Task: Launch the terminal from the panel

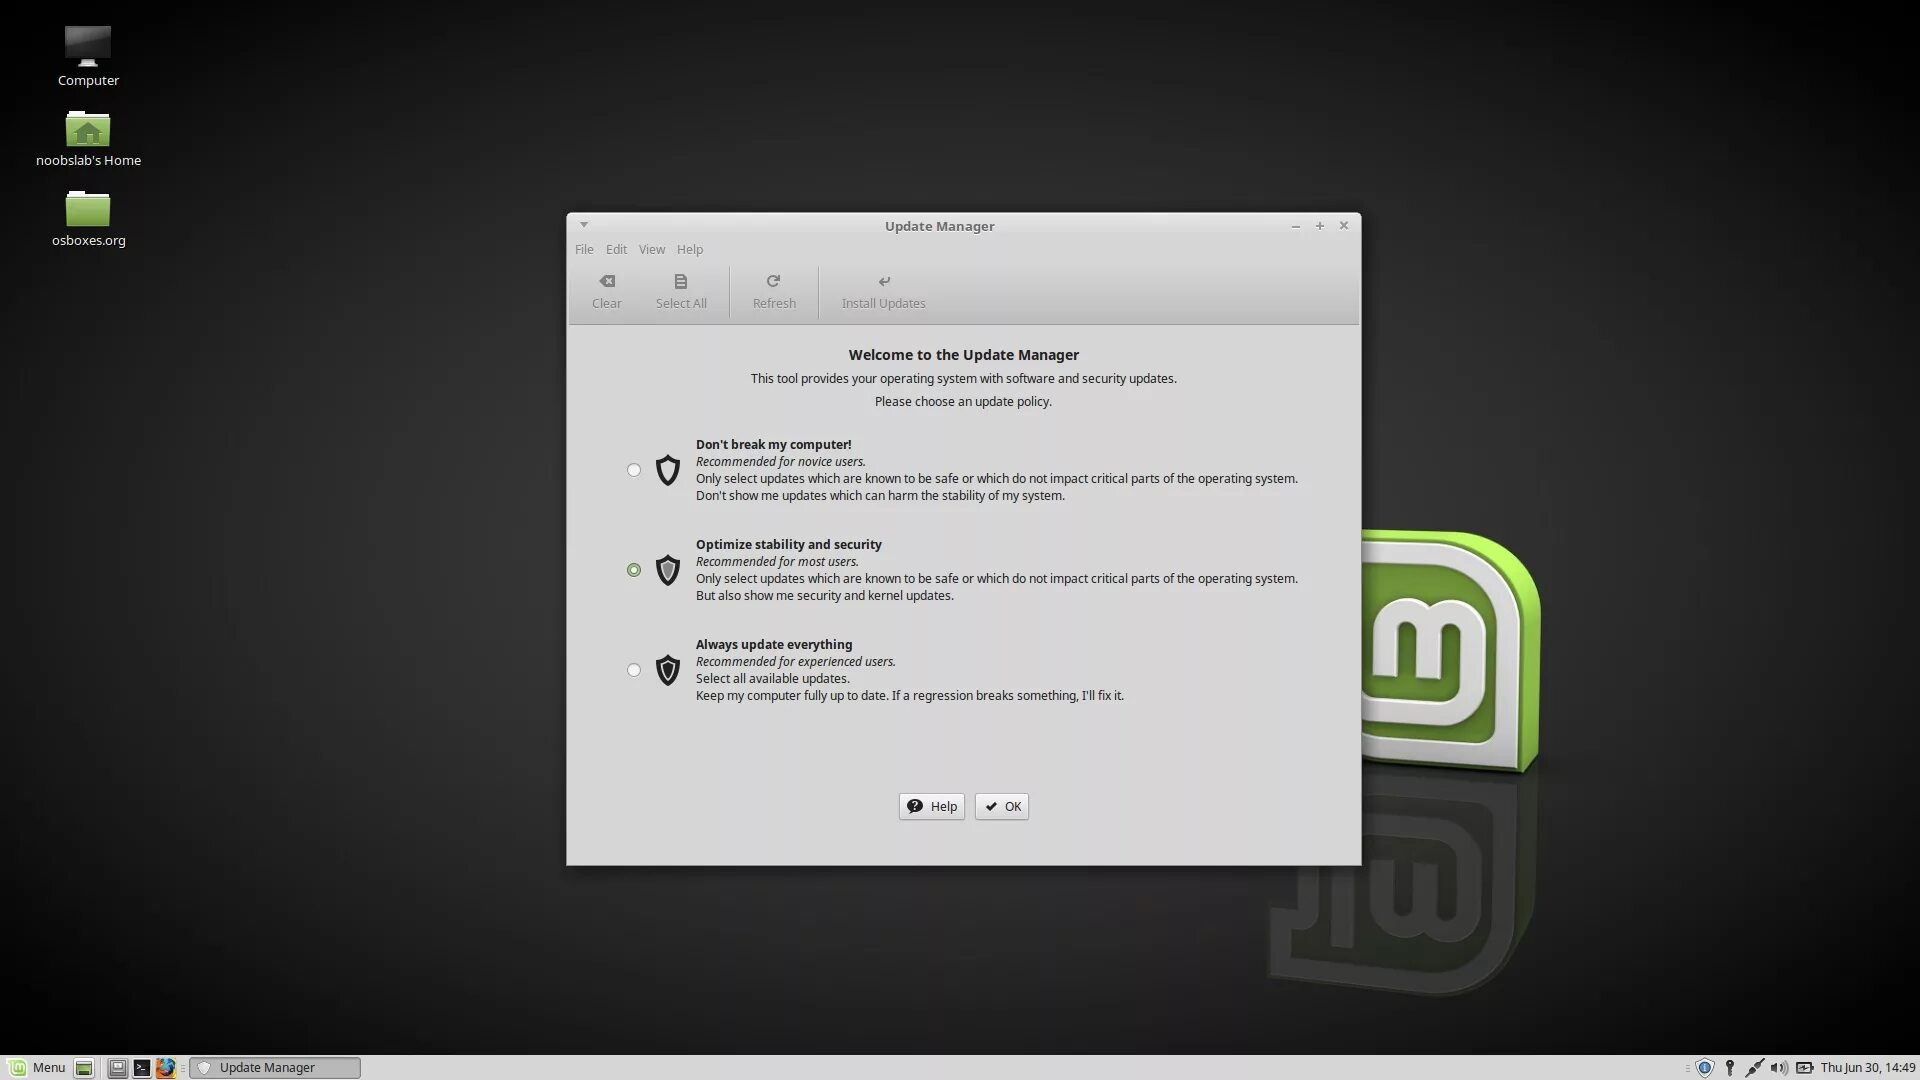Action: pos(141,1068)
